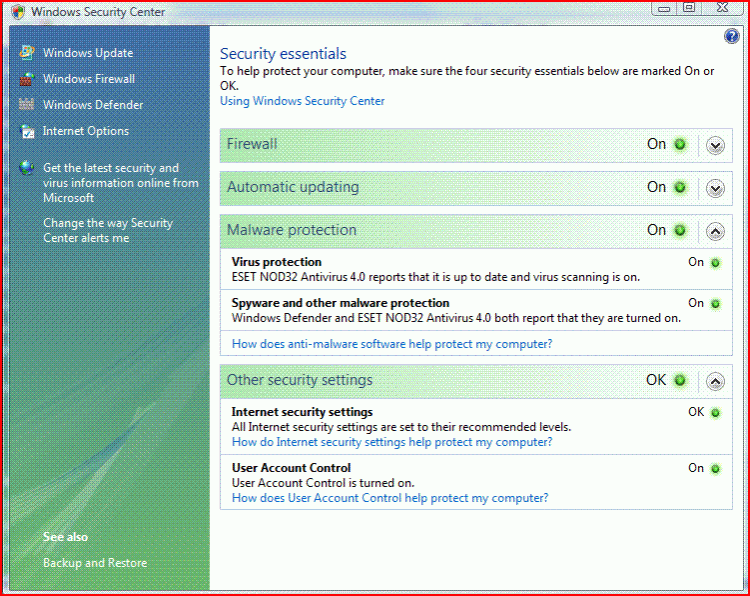Open latest security and virus information from Microsoft

click(121, 183)
